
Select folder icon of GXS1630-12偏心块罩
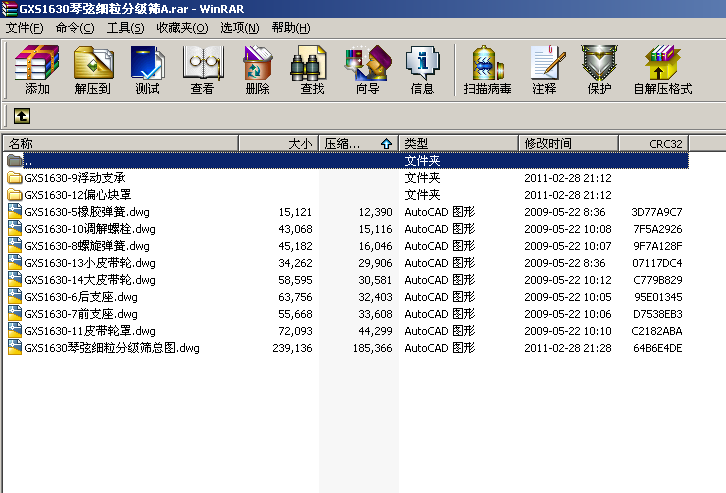[14, 195]
